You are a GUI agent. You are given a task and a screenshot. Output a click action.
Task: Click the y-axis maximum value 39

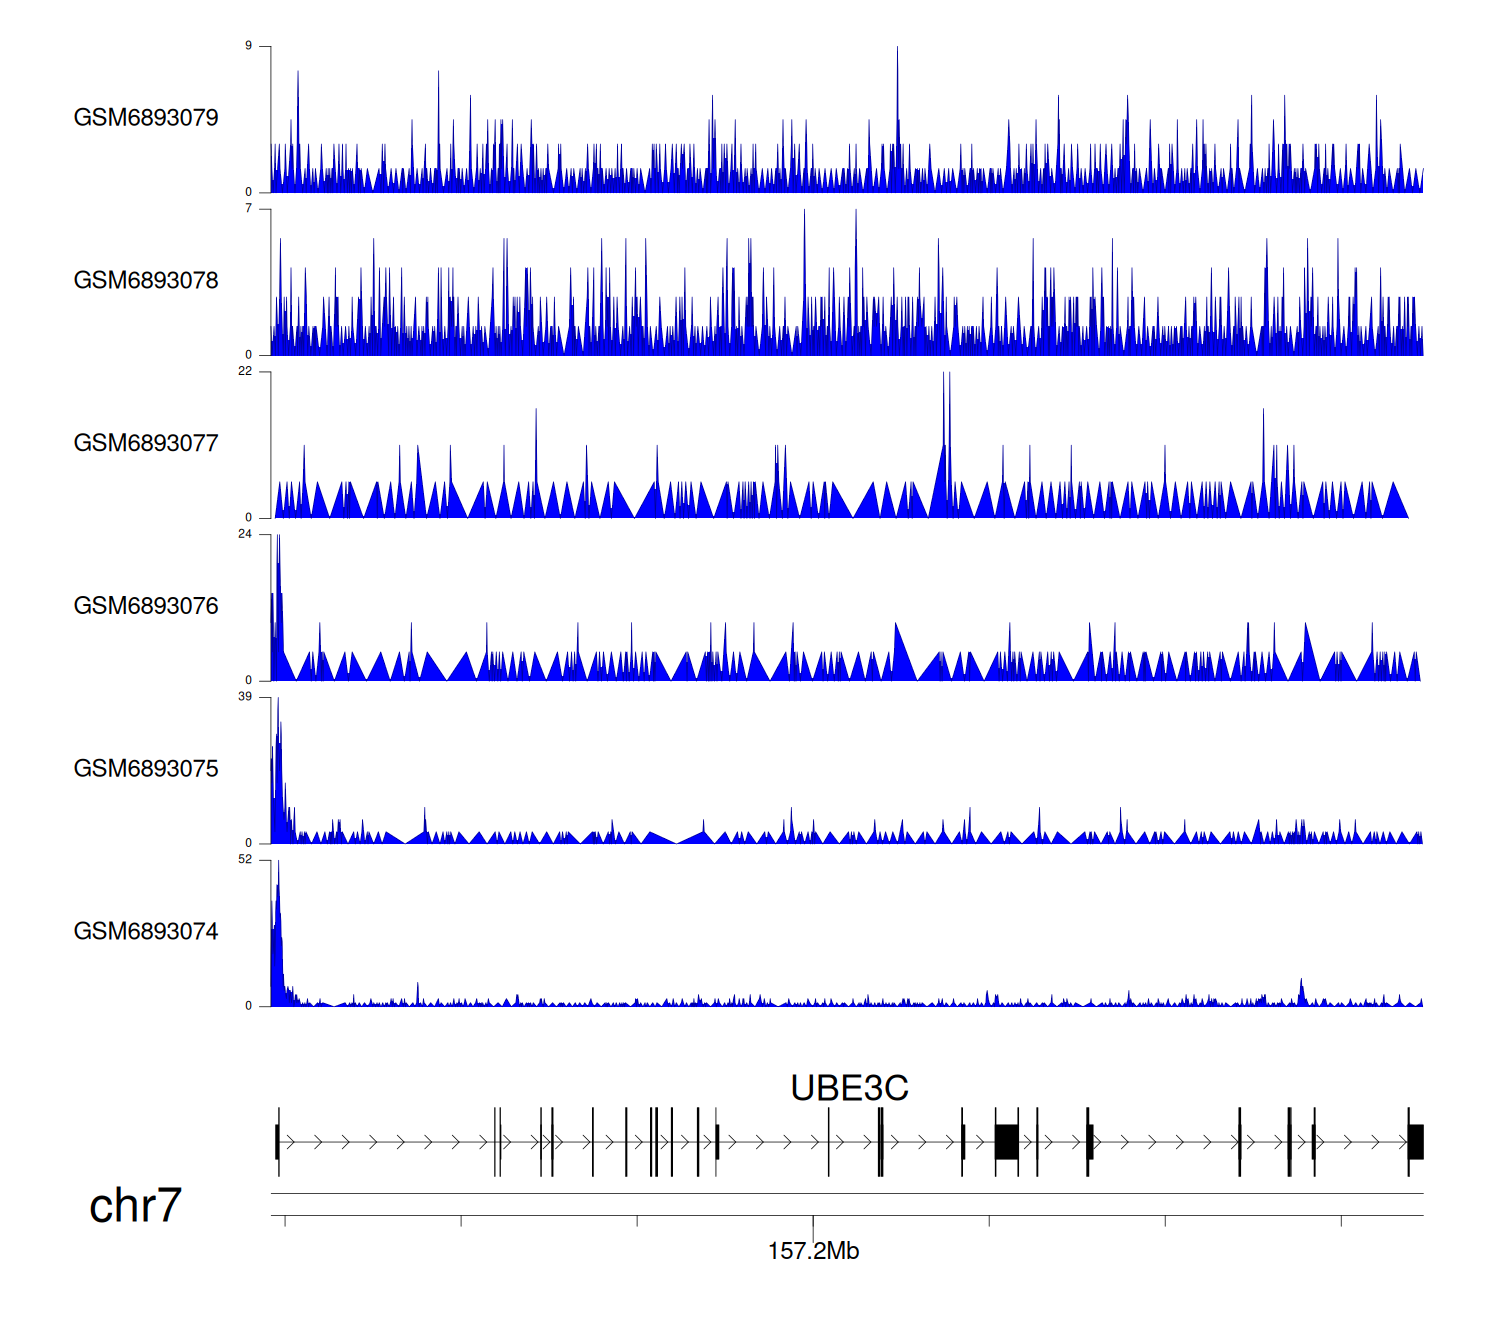pyautogui.click(x=245, y=697)
